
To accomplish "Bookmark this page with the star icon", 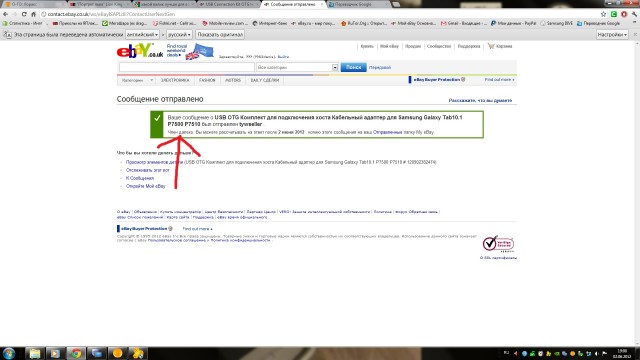I will tap(603, 14).
